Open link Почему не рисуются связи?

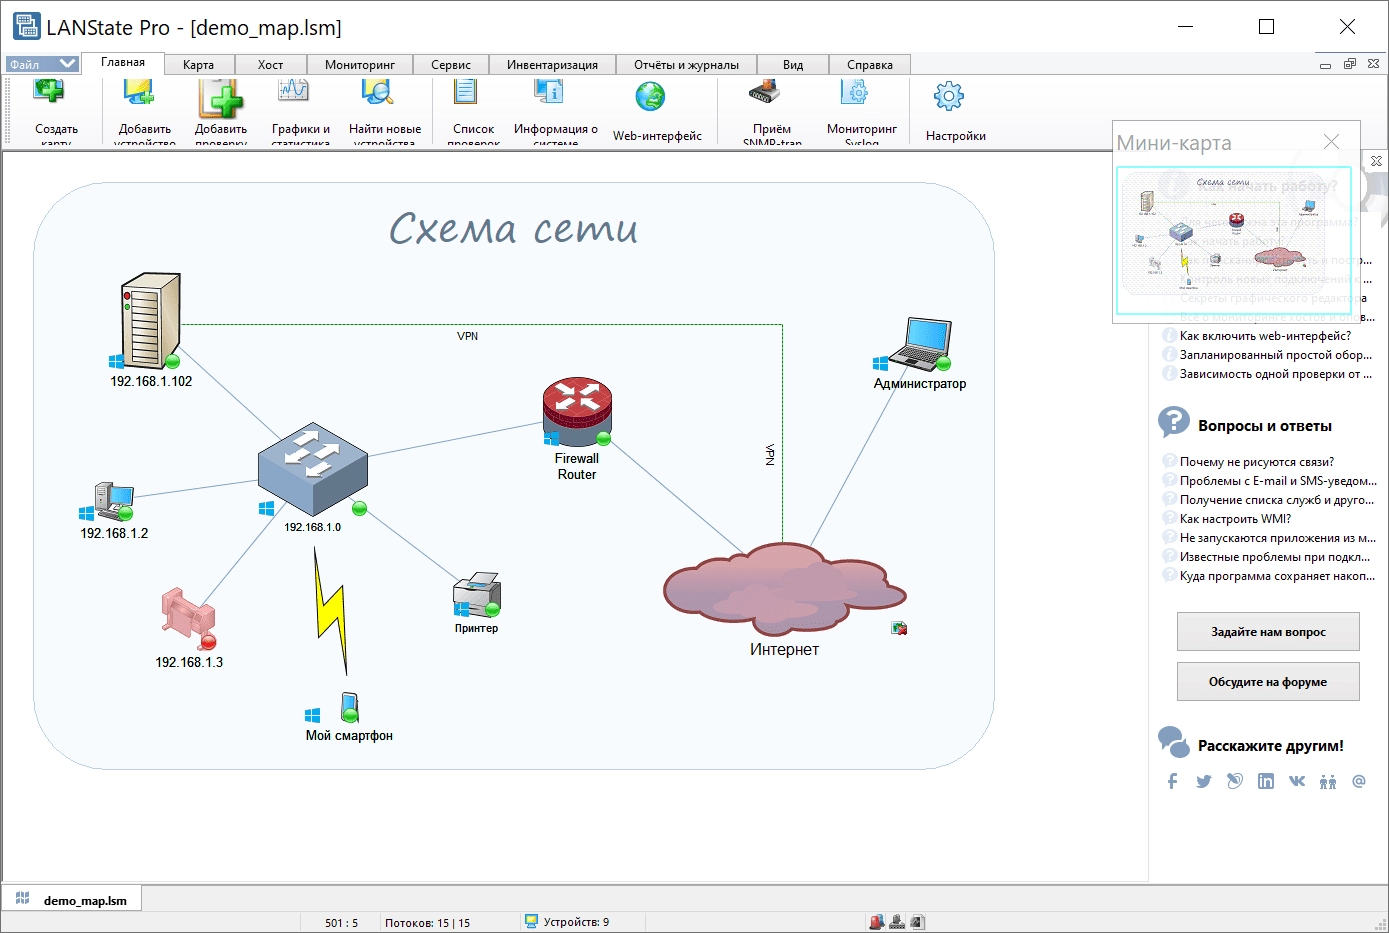[x=1257, y=462]
